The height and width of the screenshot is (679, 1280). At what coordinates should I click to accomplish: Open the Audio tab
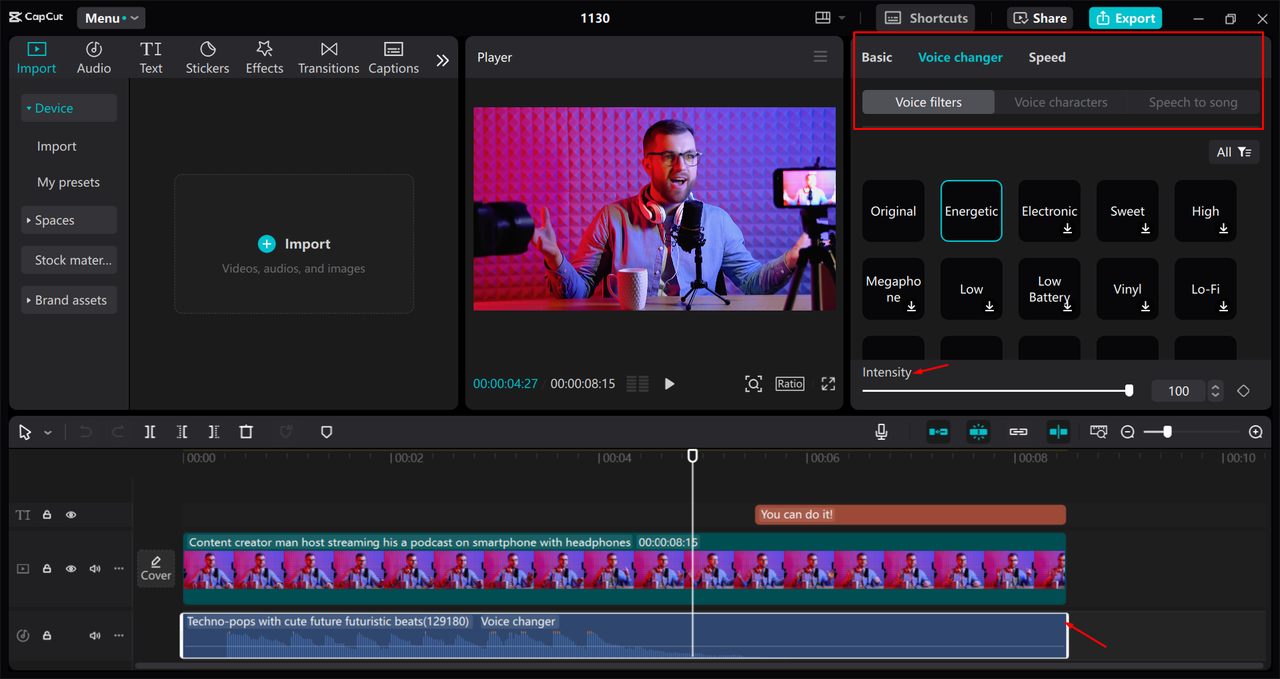pos(94,58)
